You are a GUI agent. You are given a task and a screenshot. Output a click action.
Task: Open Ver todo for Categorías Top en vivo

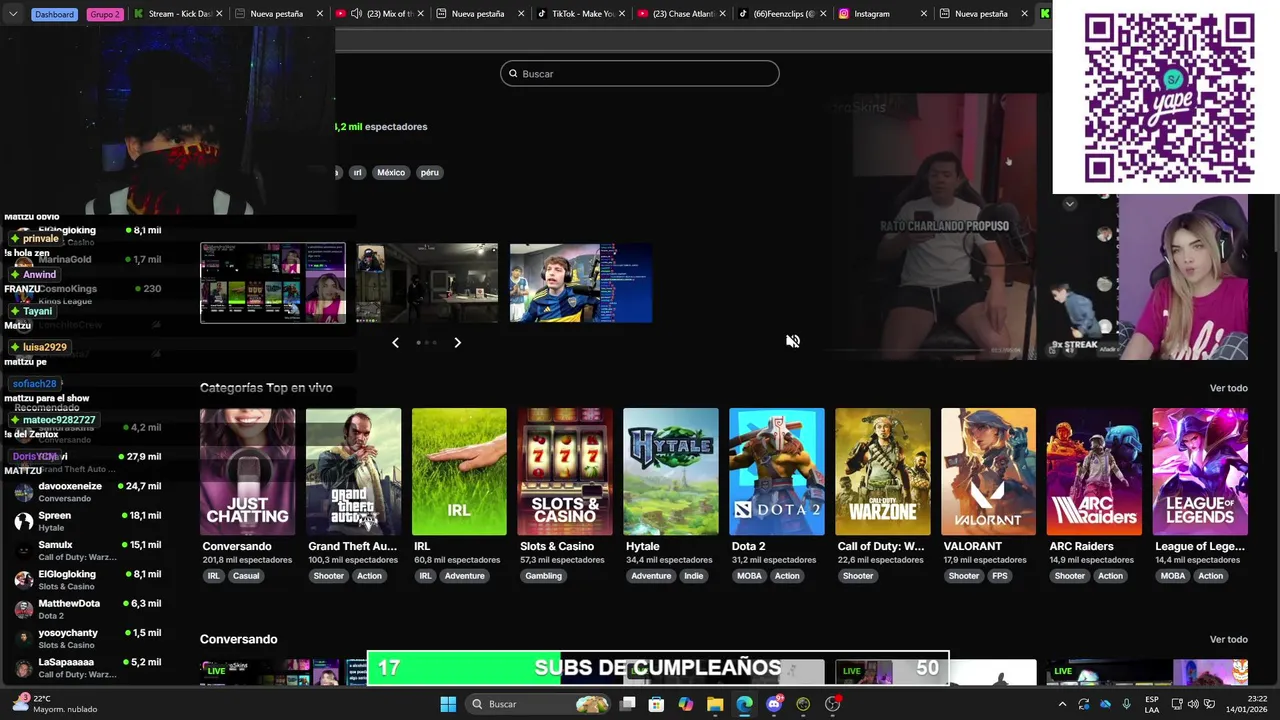coord(1228,388)
